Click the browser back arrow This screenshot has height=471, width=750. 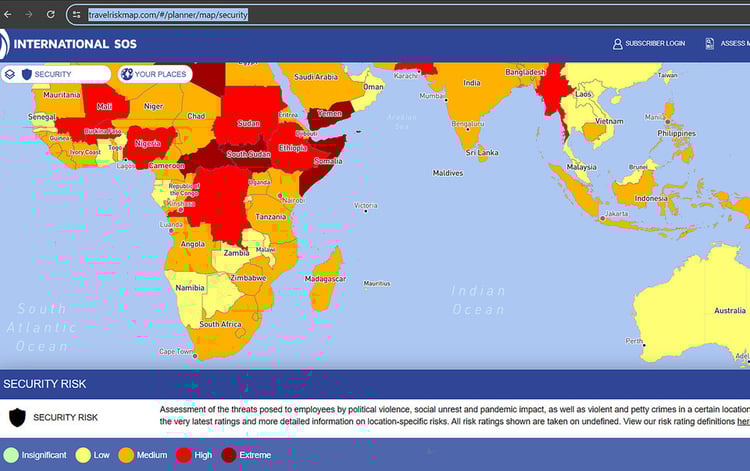point(7,15)
